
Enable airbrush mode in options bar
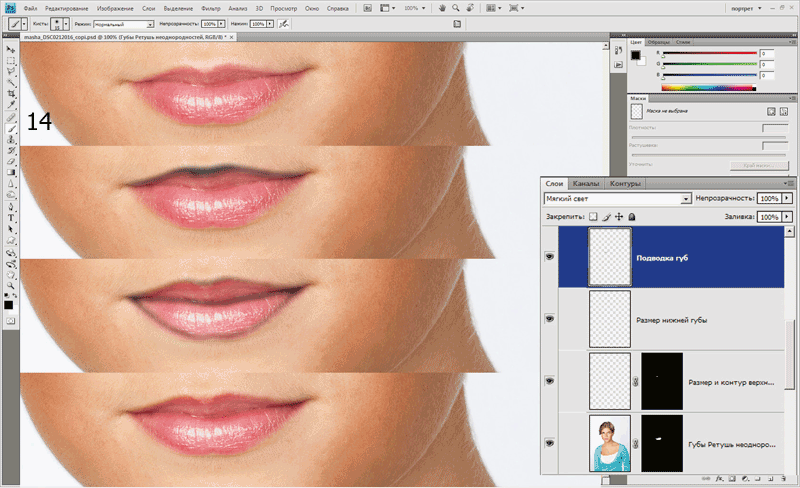[284, 24]
